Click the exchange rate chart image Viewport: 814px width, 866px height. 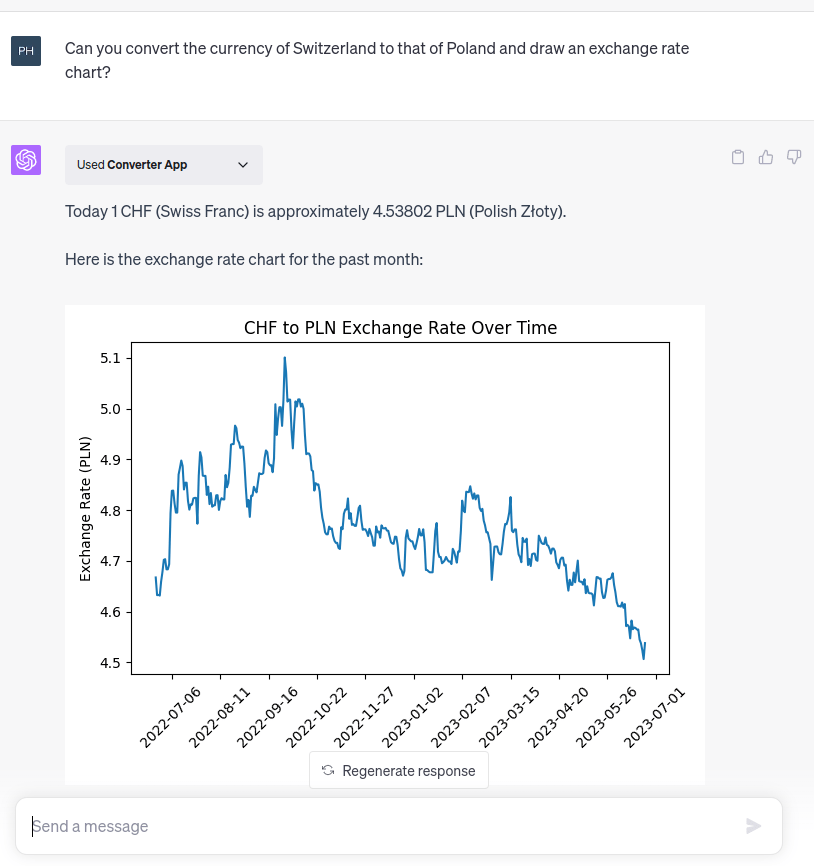[x=400, y=520]
